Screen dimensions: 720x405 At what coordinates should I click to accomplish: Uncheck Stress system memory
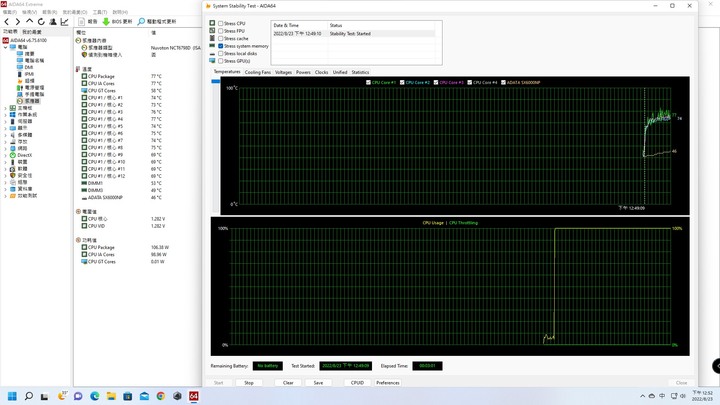tap(220, 46)
